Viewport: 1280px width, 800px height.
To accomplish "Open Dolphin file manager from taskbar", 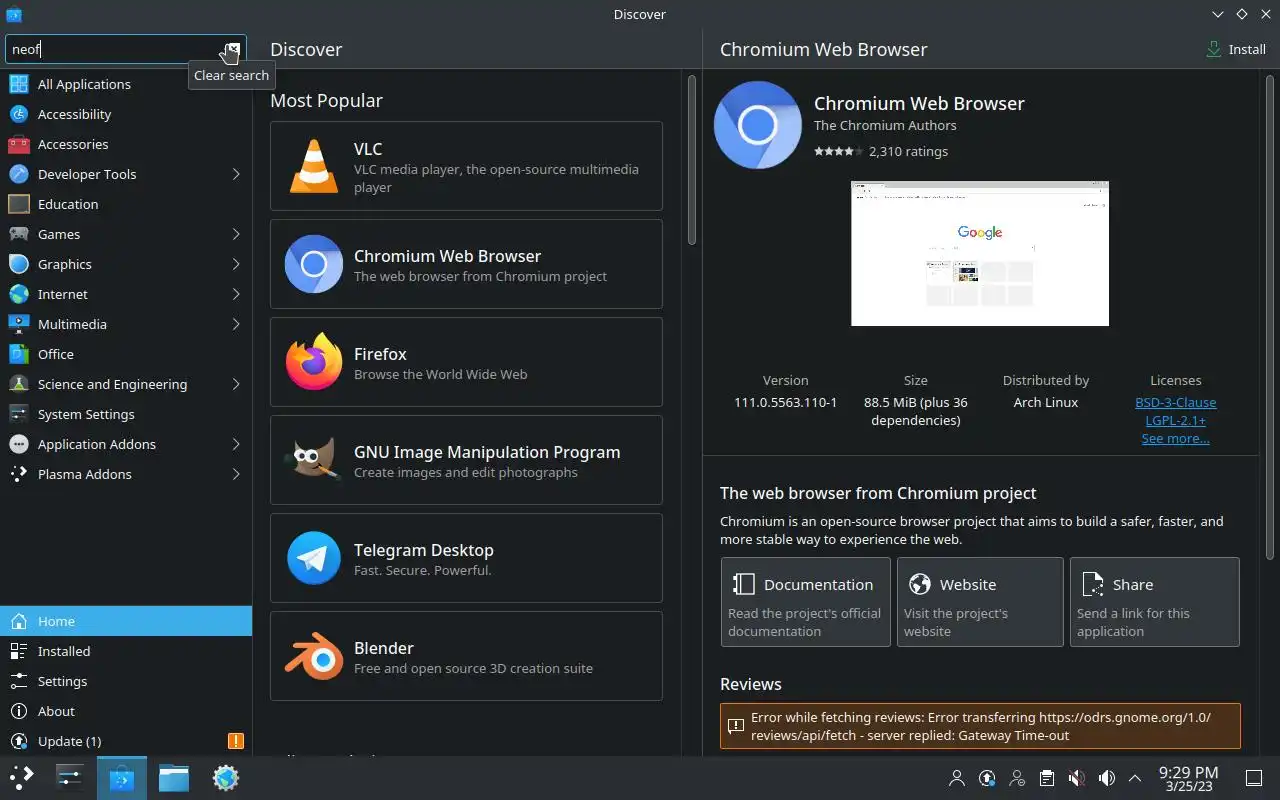I will tap(174, 777).
